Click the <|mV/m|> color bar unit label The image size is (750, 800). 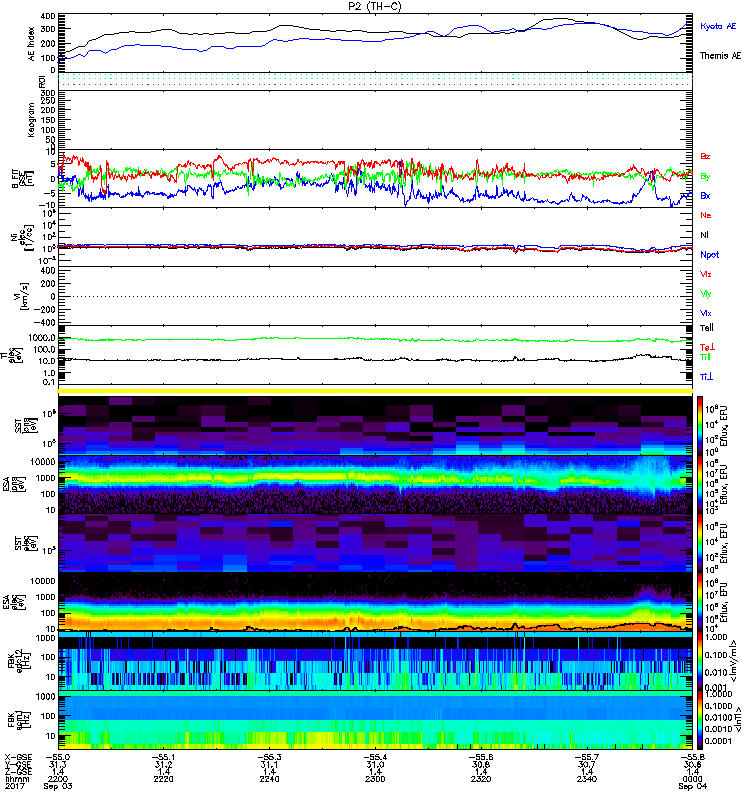(x=734, y=661)
